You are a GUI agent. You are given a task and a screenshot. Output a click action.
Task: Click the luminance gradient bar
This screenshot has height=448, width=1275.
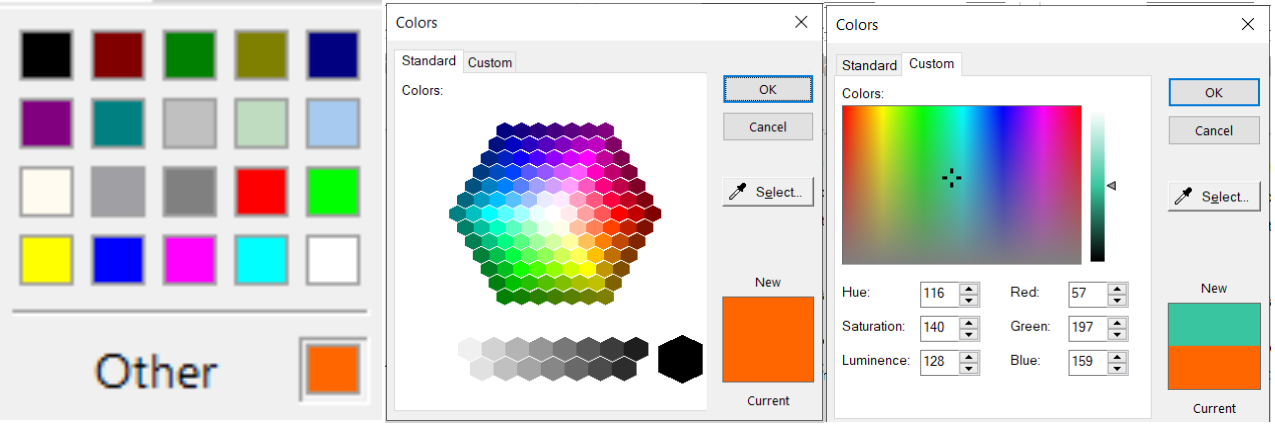point(1097,183)
